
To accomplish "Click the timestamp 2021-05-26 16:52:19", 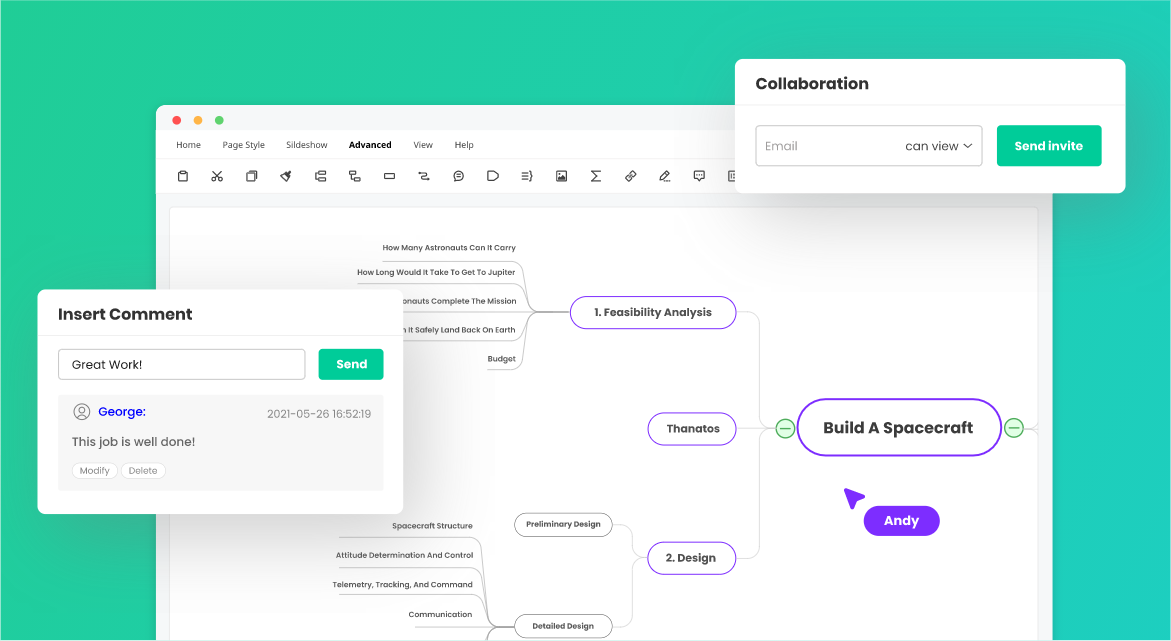I will 319,414.
